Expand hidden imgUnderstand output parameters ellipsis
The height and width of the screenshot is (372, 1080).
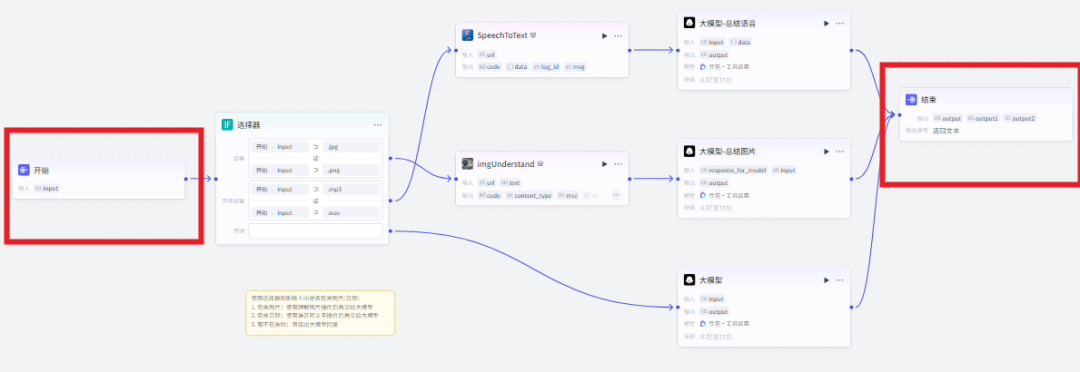click(616, 196)
